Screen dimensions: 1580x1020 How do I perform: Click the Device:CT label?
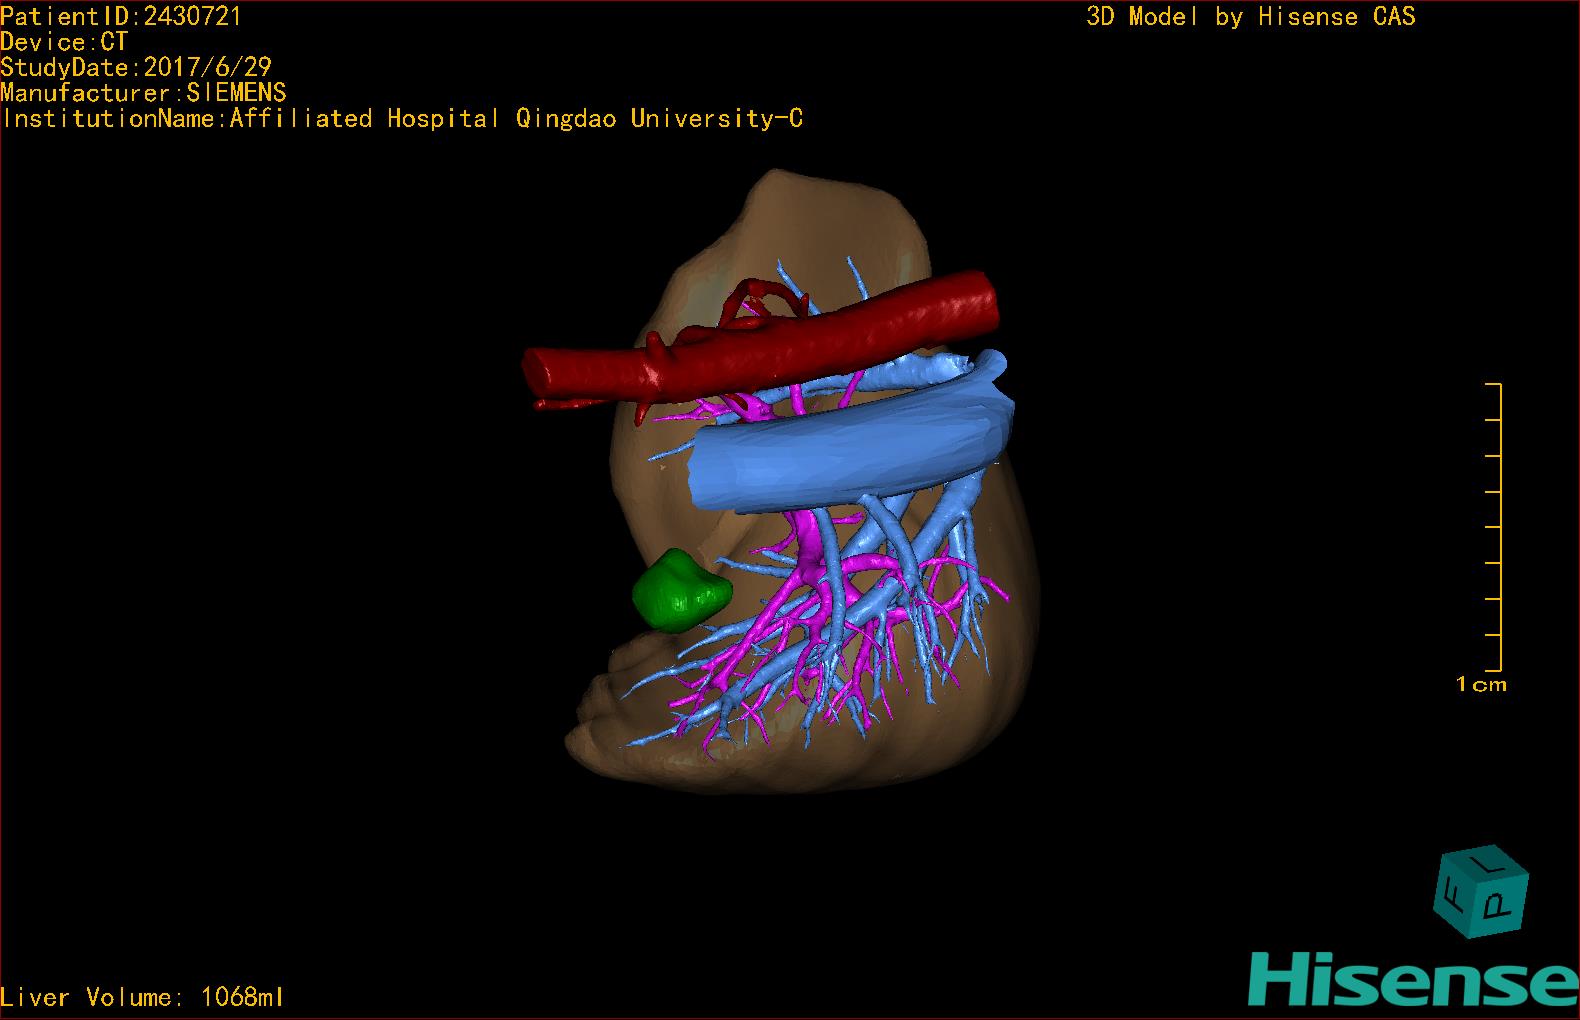[64, 42]
